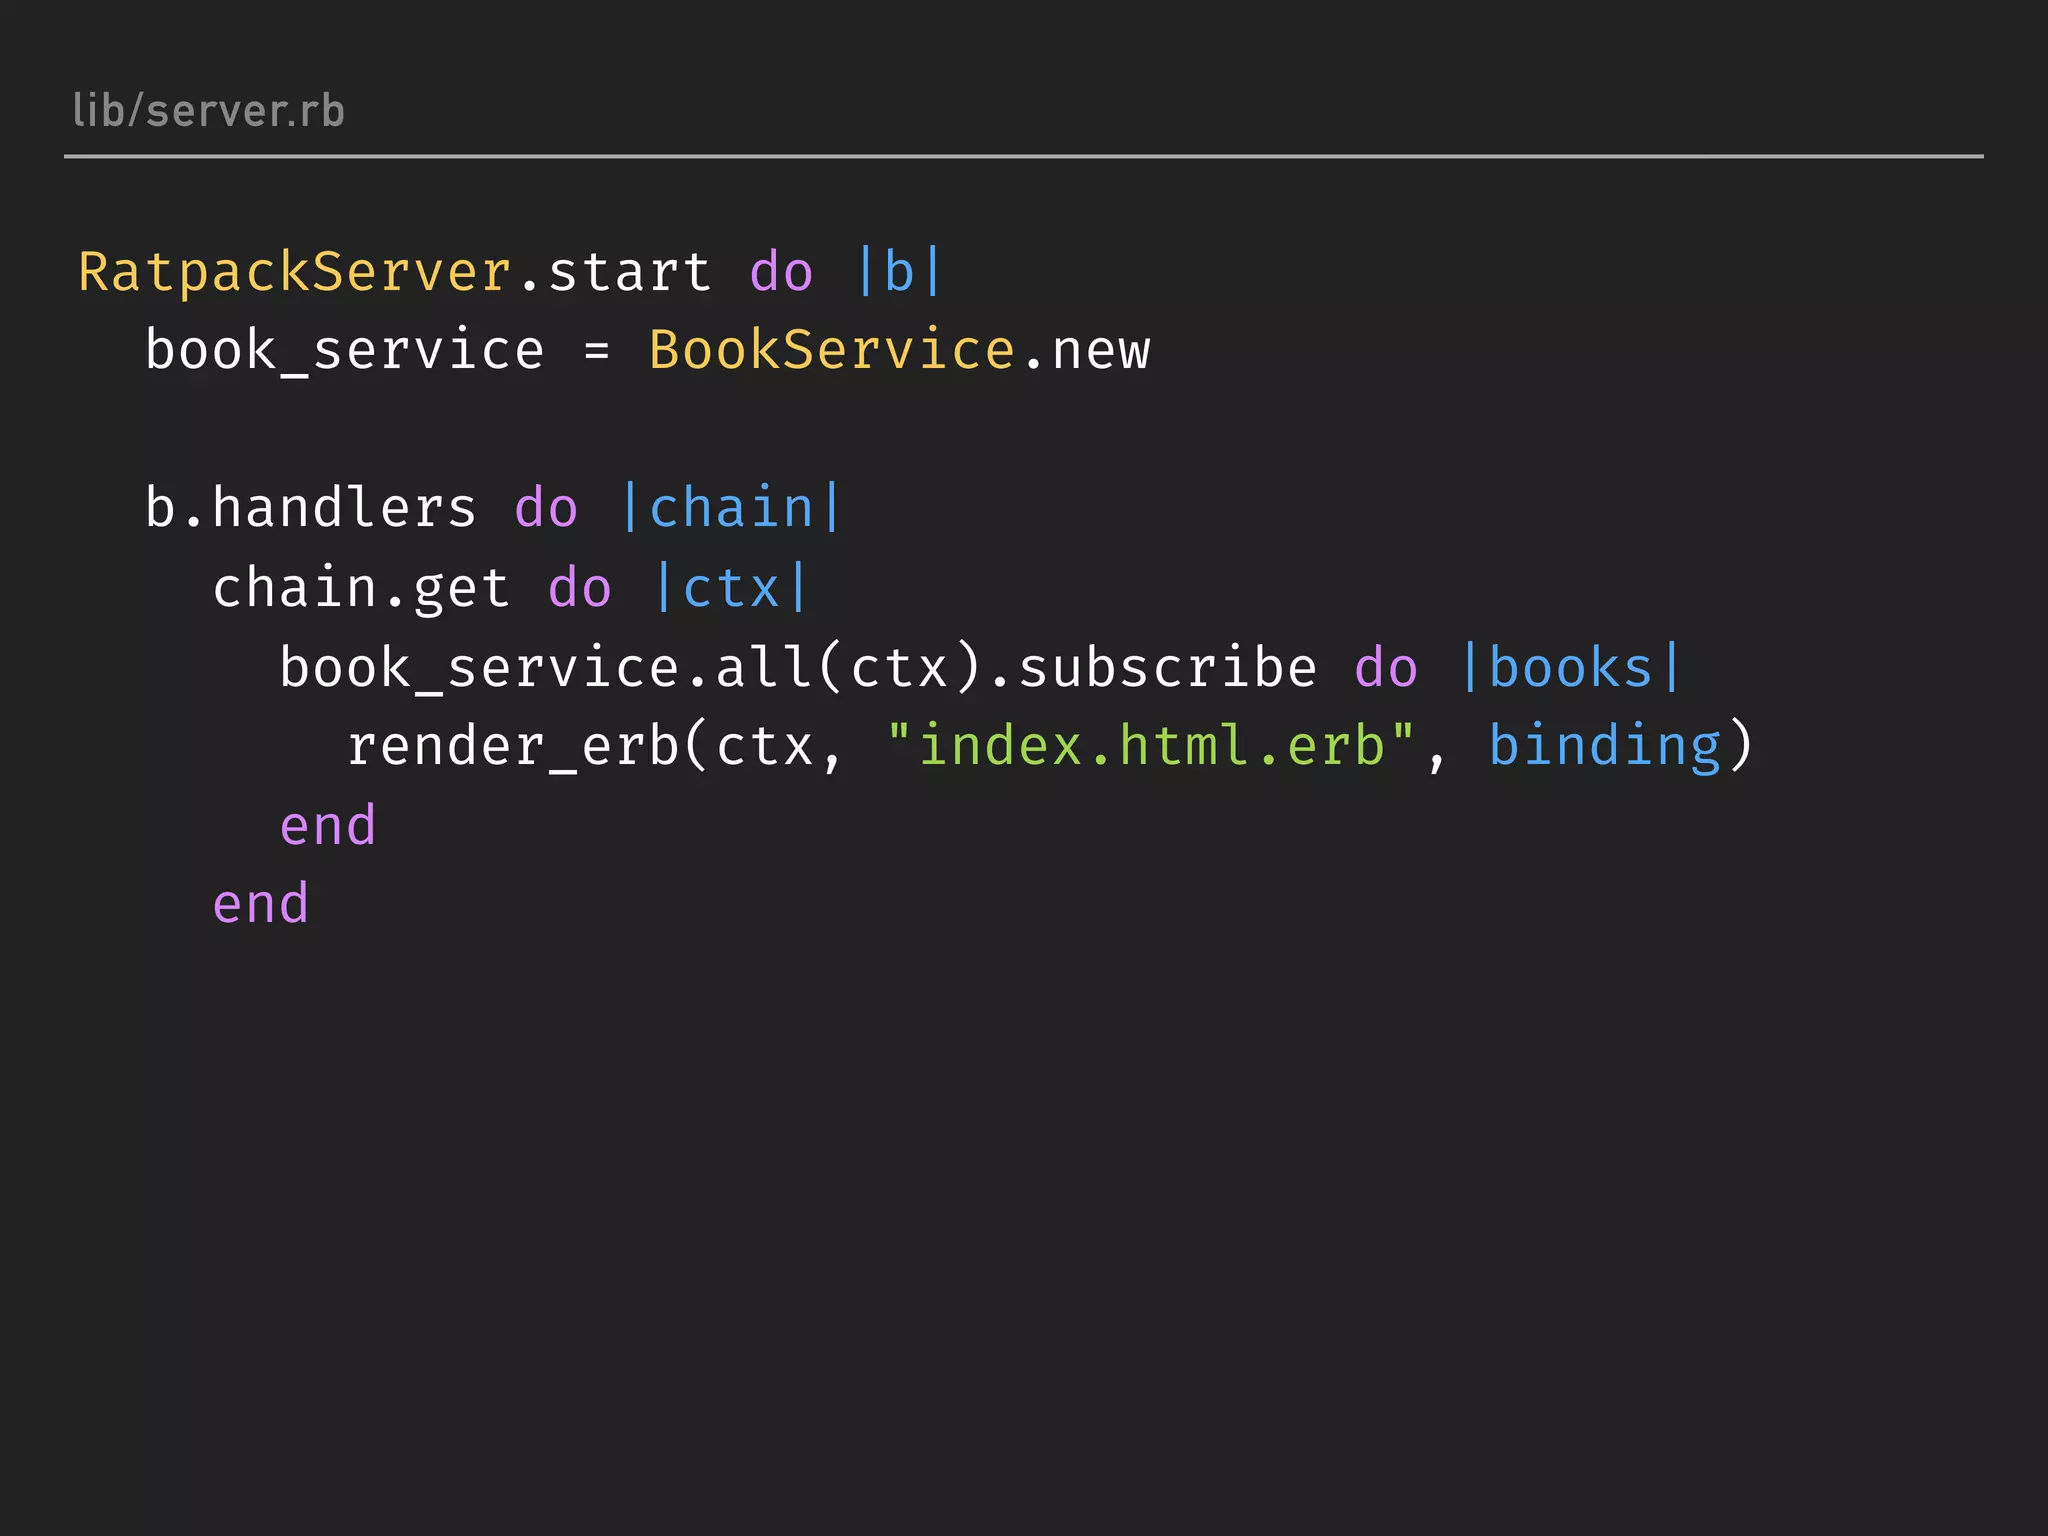Click the render_erb method call
2048x1536 pixels.
point(514,747)
